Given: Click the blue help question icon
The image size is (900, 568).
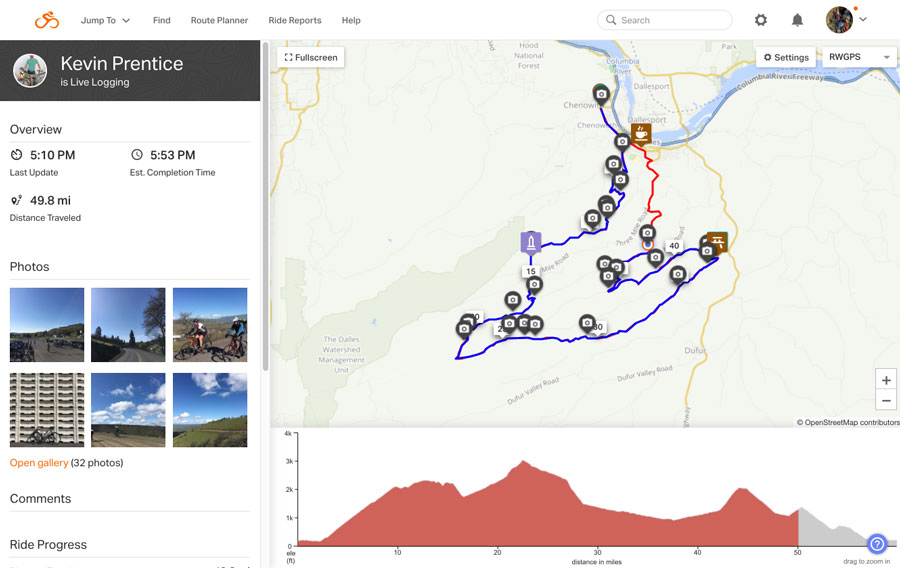Looking at the screenshot, I should (x=876, y=543).
